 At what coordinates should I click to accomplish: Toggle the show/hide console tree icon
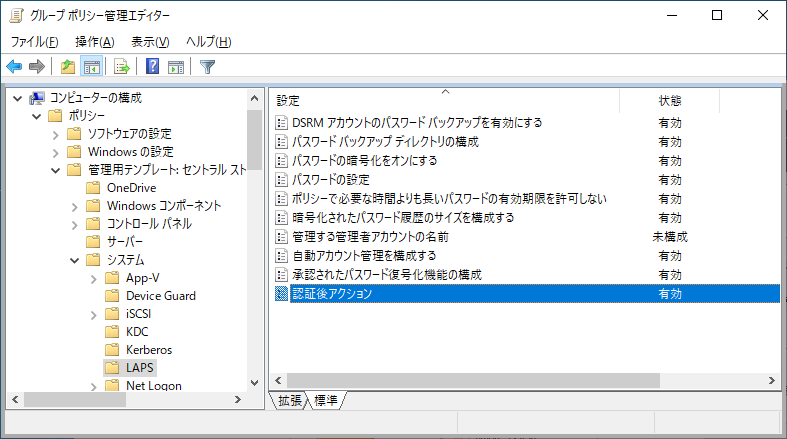point(91,67)
